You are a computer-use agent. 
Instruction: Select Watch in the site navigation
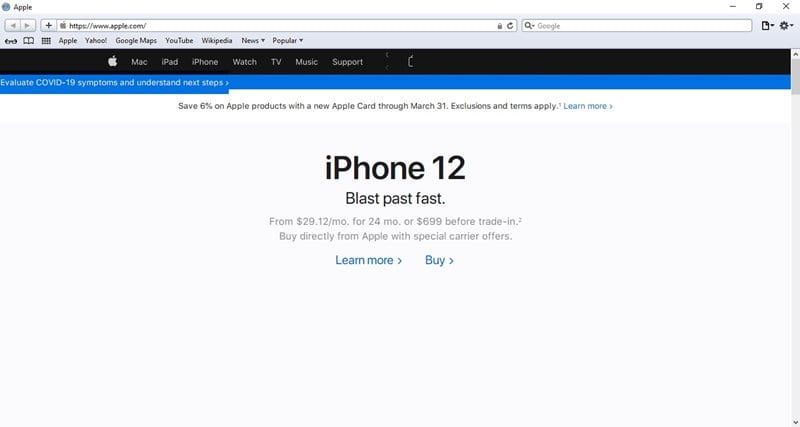pos(244,62)
